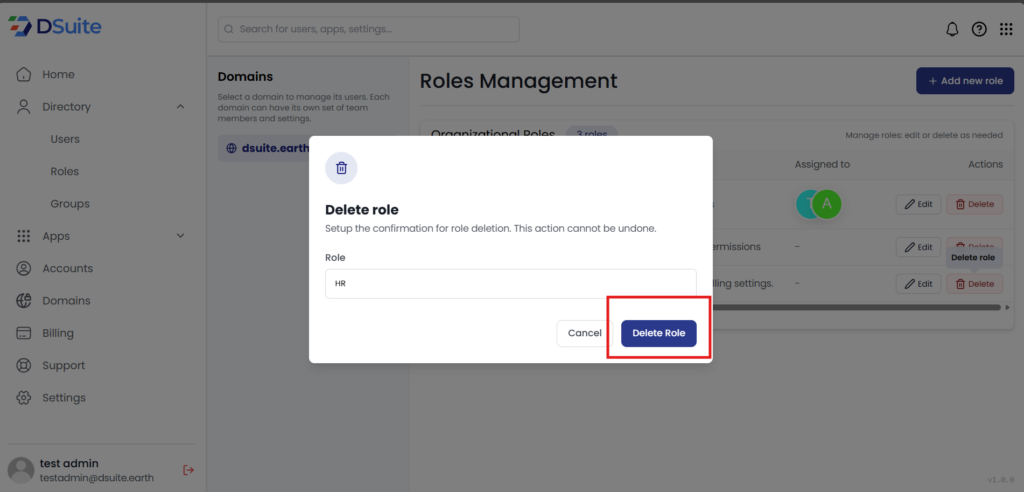Open Settings from the sidebar

coord(63,398)
